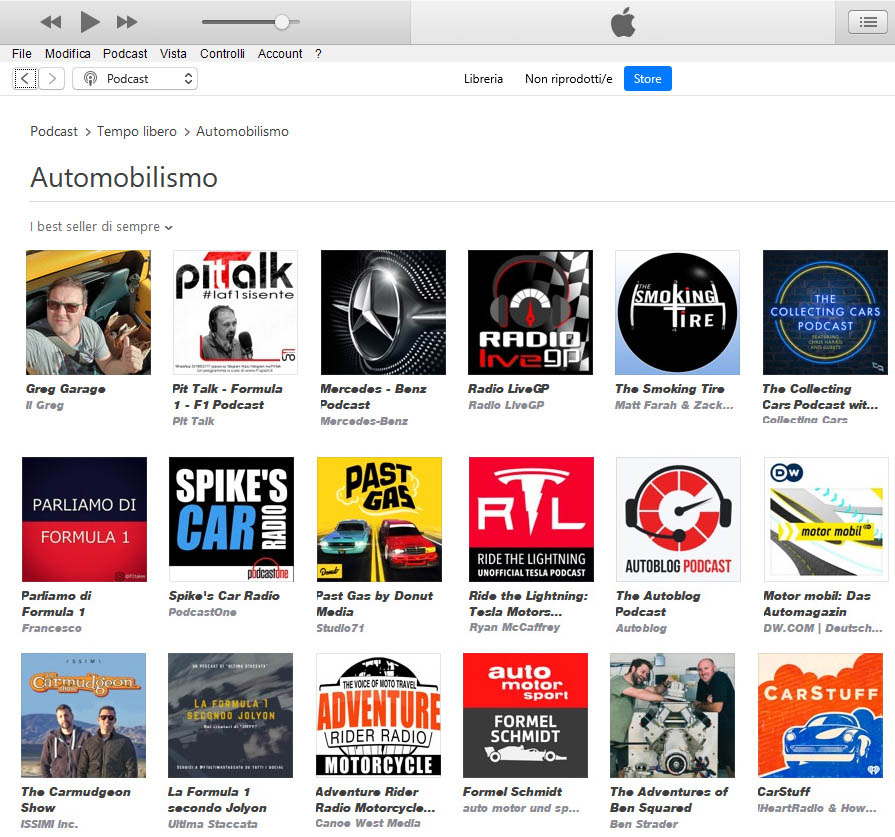Open the Vista menu
The image size is (895, 837).
click(173, 54)
